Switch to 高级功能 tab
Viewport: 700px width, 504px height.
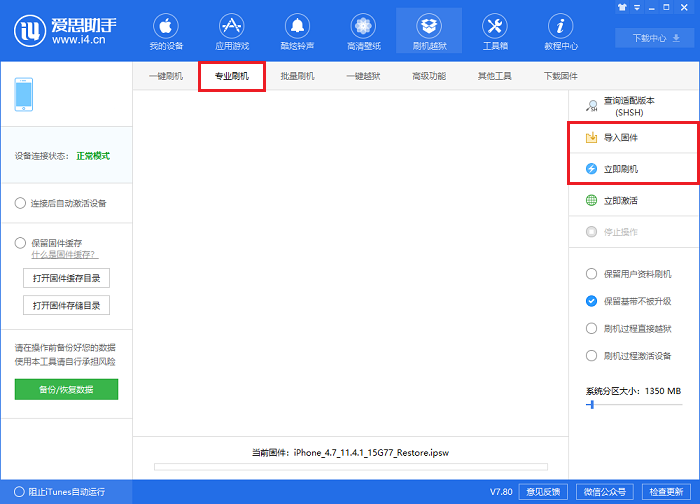coord(429,76)
